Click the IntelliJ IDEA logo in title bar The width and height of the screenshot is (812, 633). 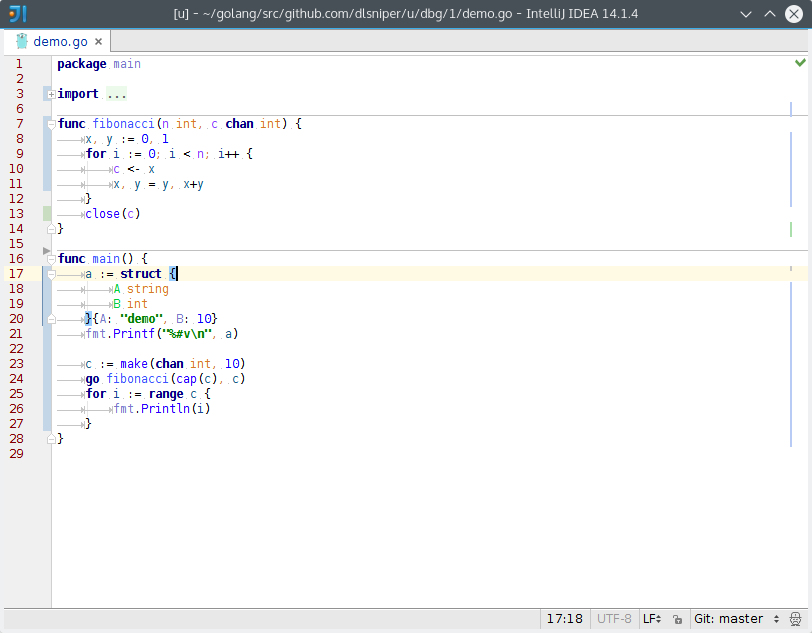pyautogui.click(x=18, y=14)
